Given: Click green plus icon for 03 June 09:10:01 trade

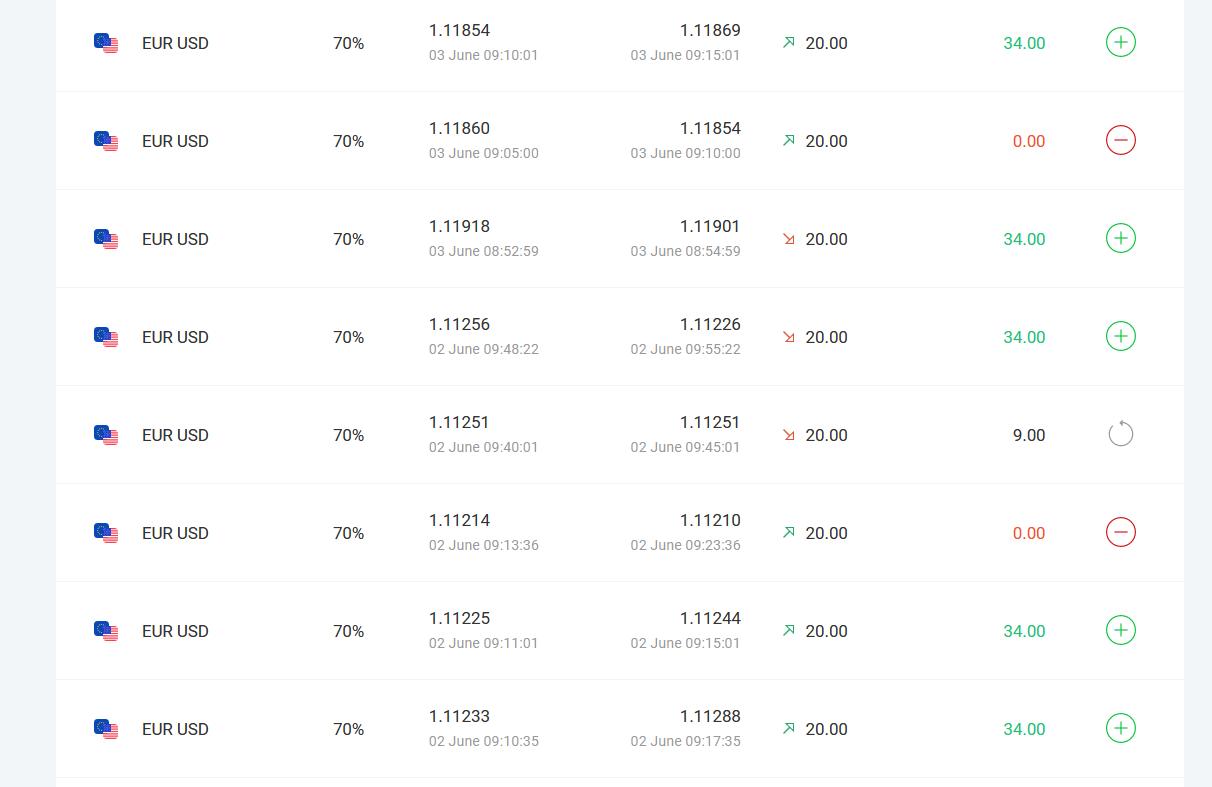Looking at the screenshot, I should click(1121, 42).
